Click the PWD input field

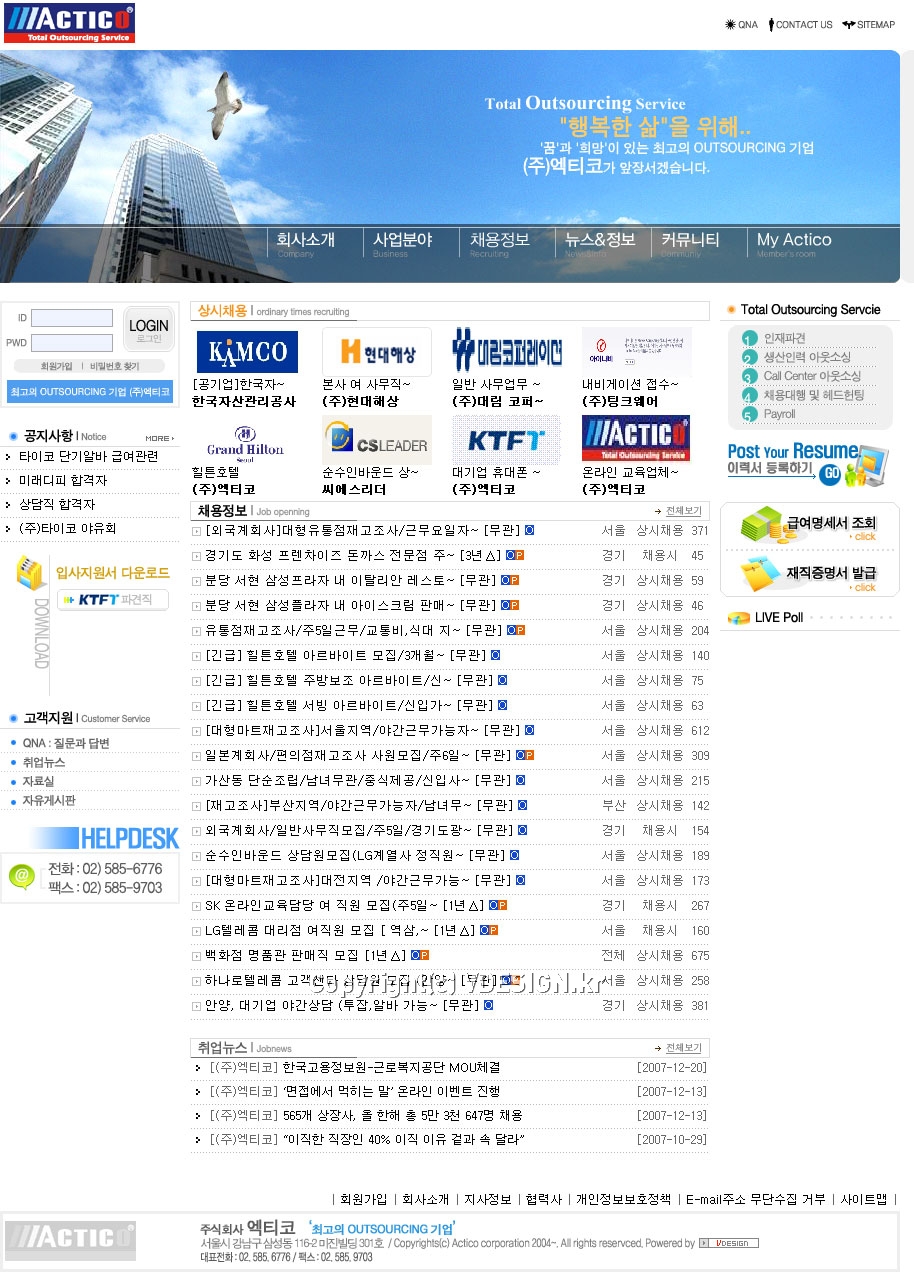coord(72,342)
